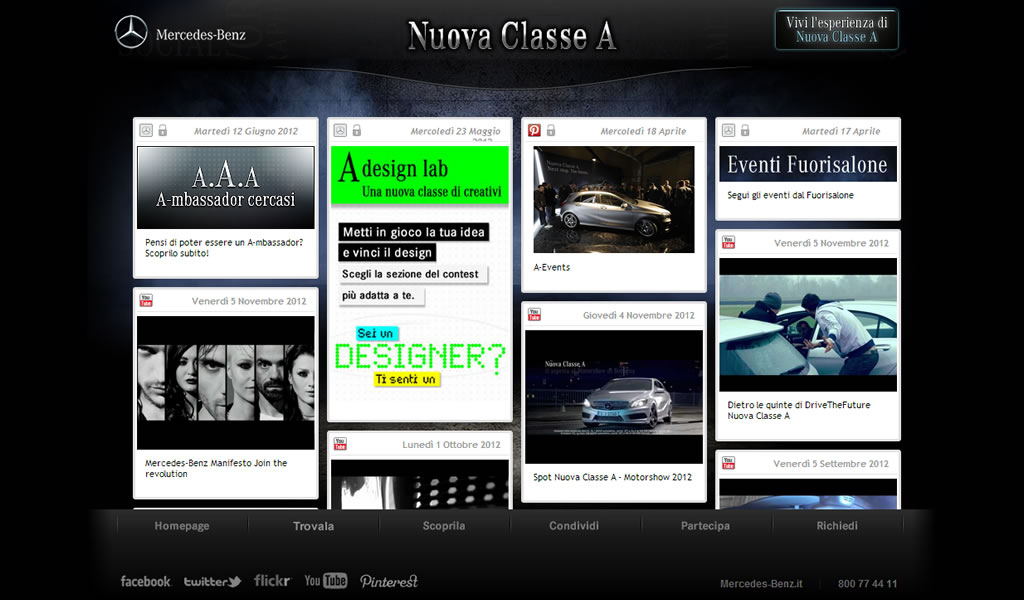
Task: Click the image icon on the Eventi Fuorisalone card
Action: [728, 131]
